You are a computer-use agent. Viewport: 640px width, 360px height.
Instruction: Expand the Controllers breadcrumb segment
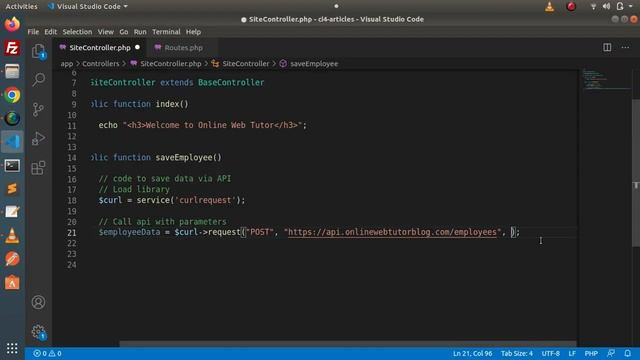(x=101, y=64)
